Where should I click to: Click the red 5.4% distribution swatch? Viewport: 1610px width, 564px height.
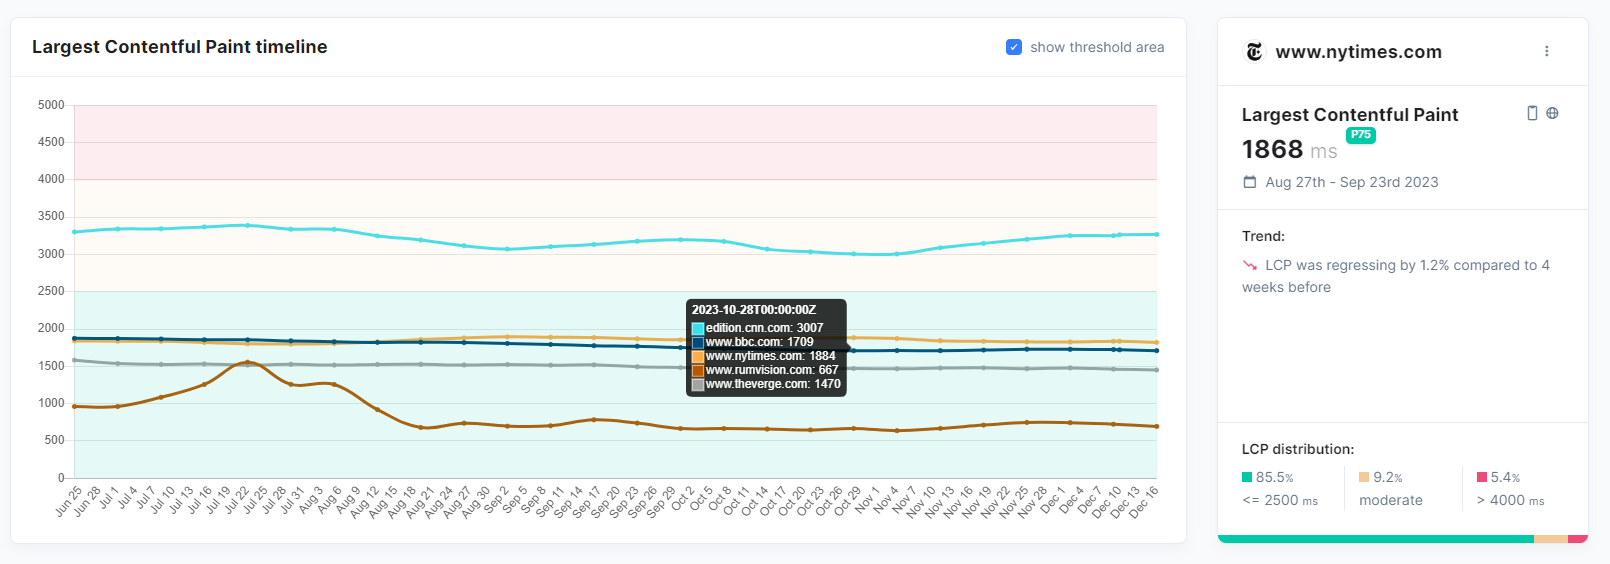[x=1482, y=477]
